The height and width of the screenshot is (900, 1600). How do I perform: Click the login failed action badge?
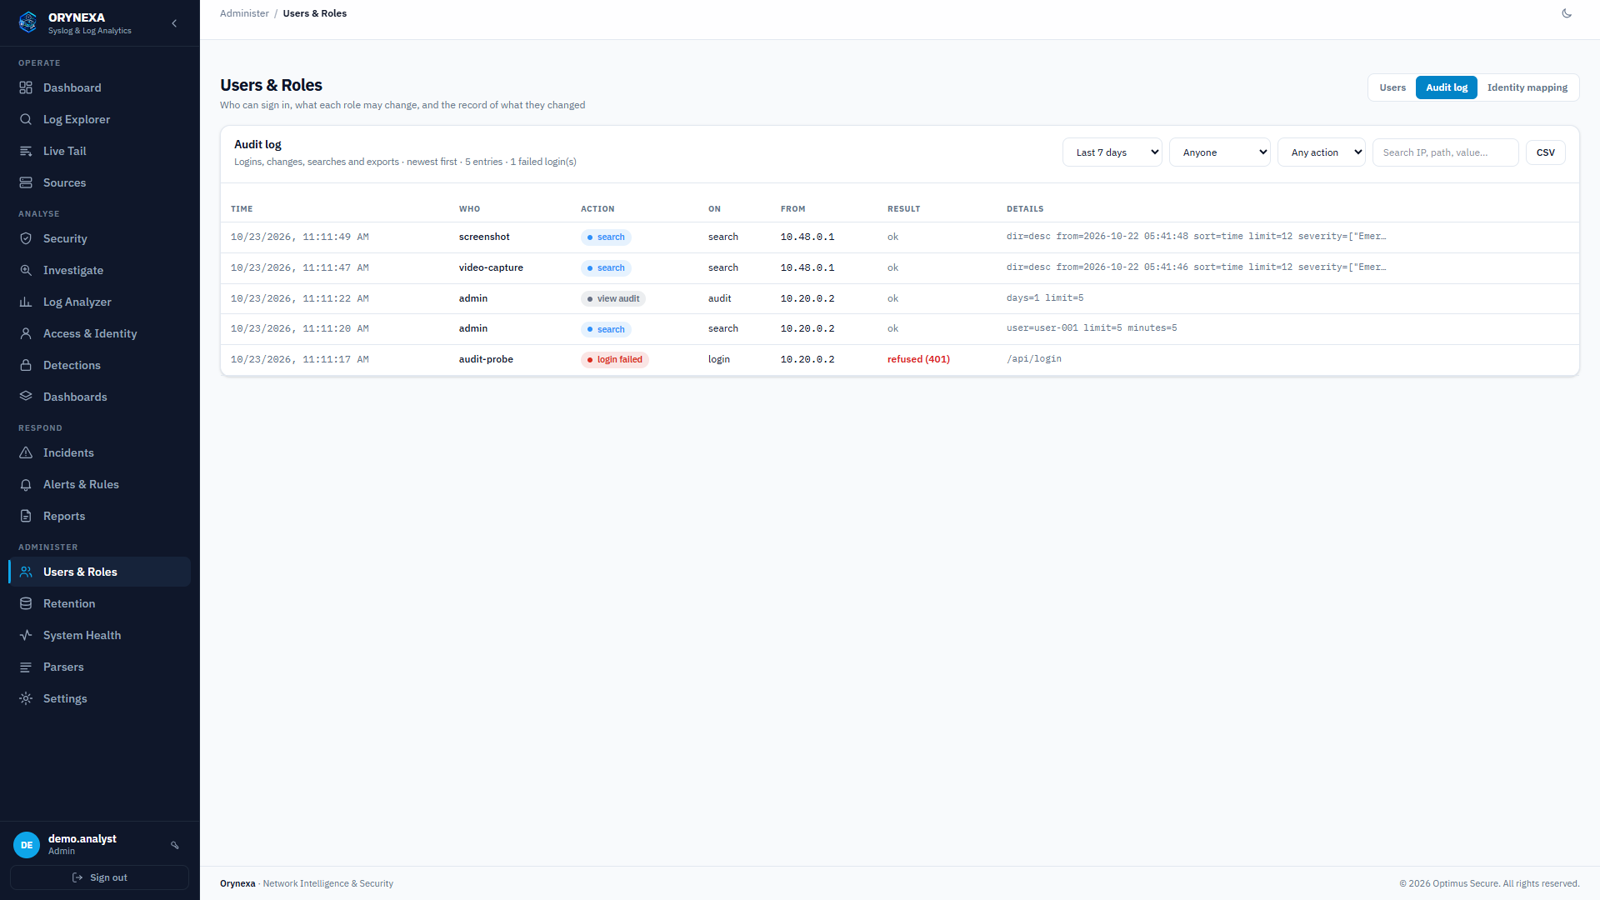tap(615, 360)
